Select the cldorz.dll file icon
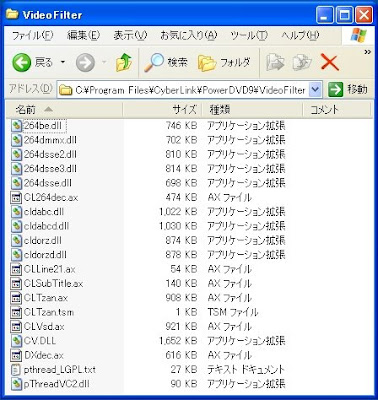The height and width of the screenshot is (400, 378). pos(16,240)
